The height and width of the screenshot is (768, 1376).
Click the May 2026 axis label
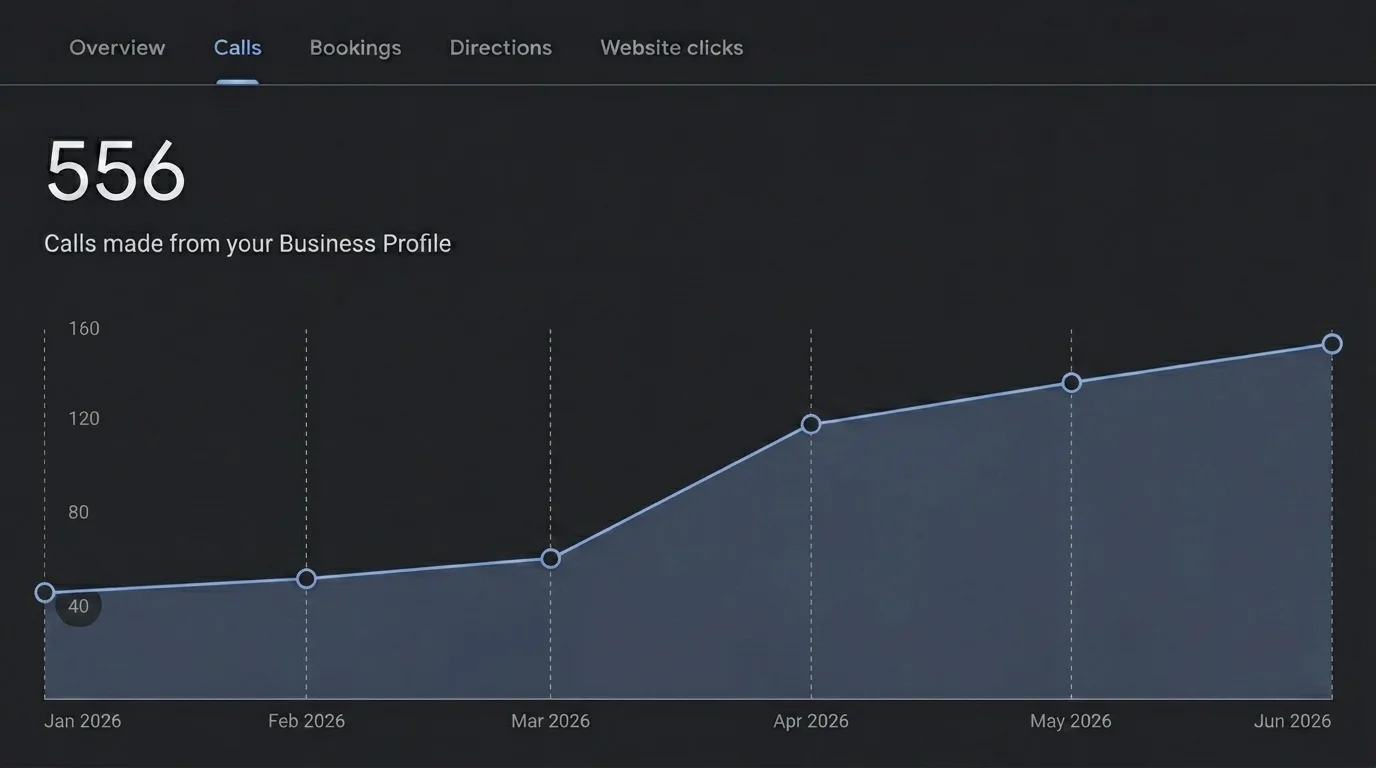point(1071,721)
